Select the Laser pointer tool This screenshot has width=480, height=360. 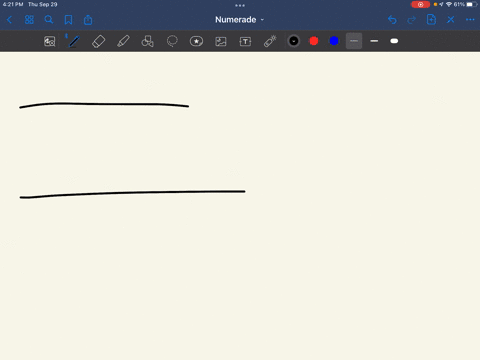coord(270,41)
